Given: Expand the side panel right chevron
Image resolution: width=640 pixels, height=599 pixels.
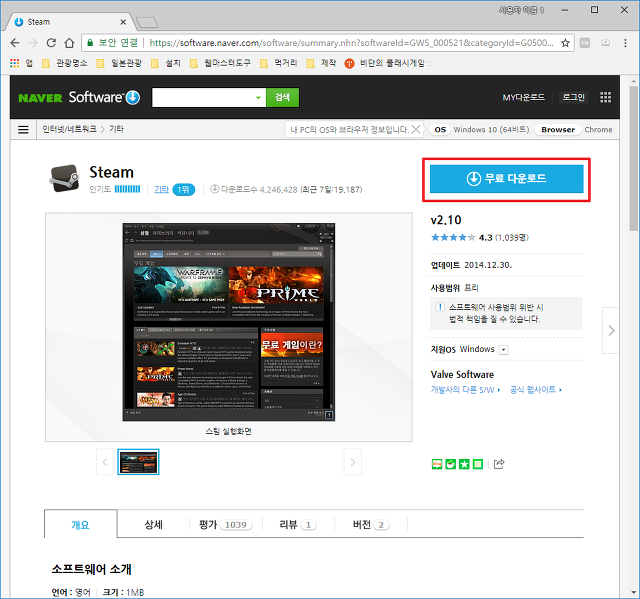Looking at the screenshot, I should click(611, 331).
